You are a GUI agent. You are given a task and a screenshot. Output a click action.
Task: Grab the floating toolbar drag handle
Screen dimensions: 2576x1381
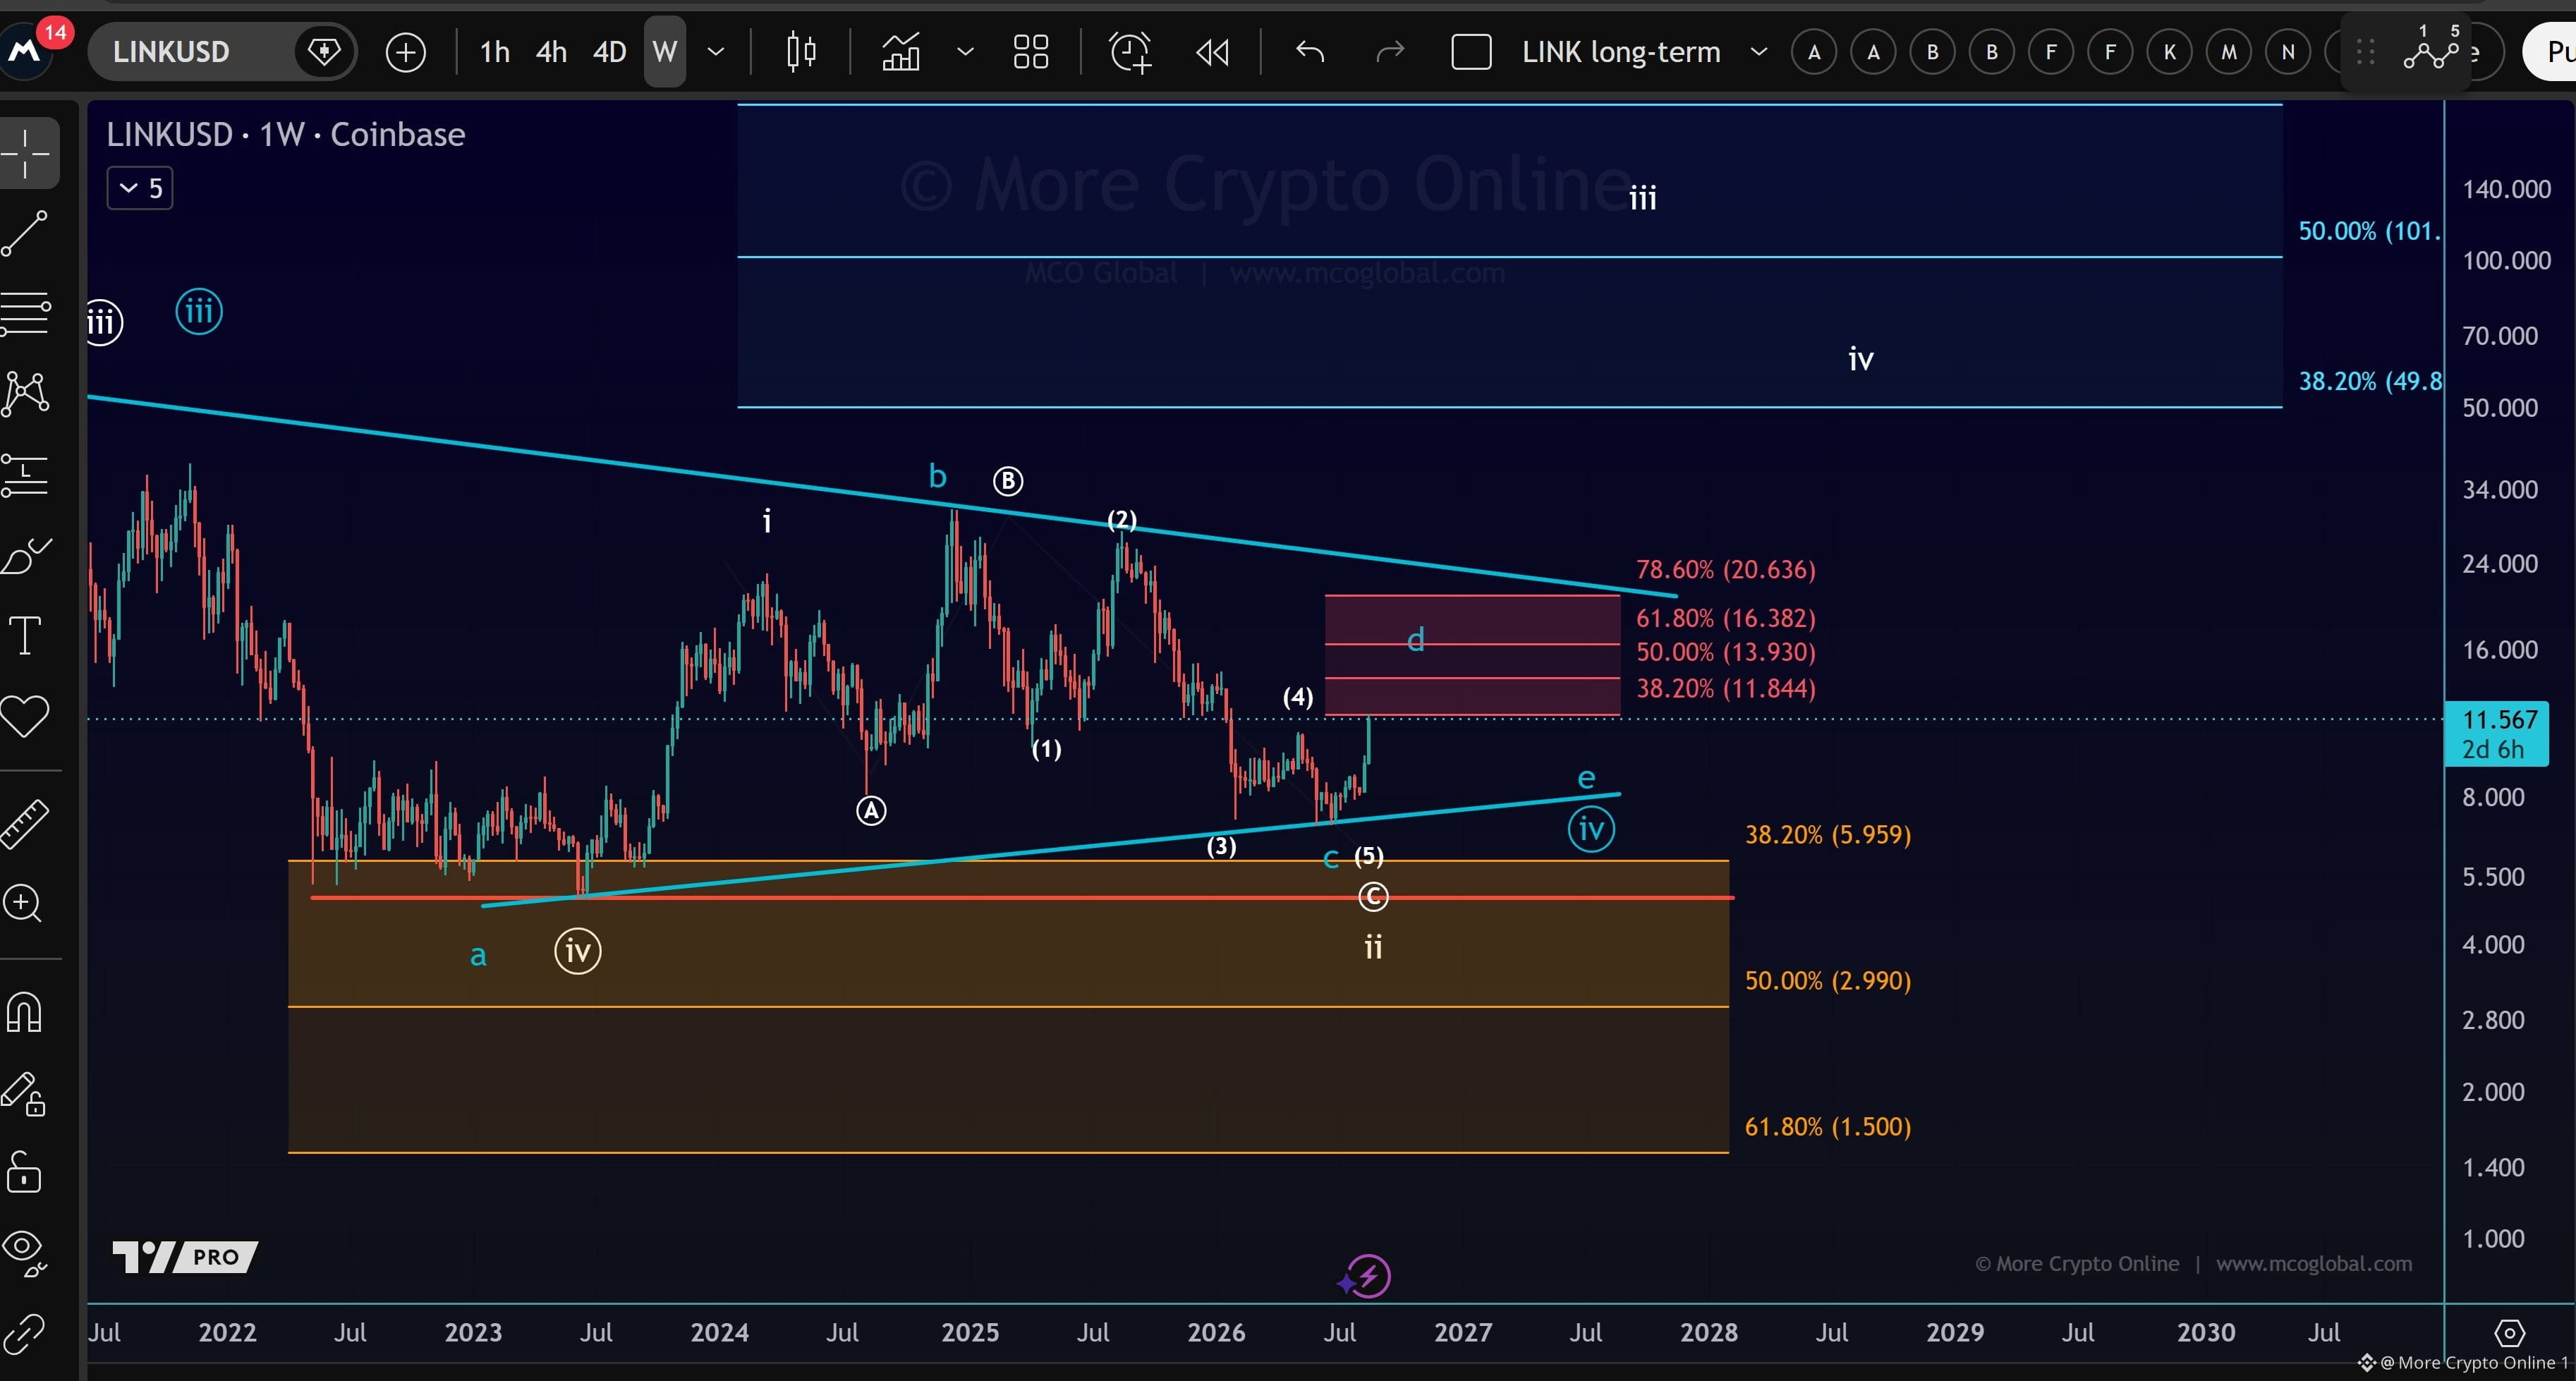click(2365, 52)
